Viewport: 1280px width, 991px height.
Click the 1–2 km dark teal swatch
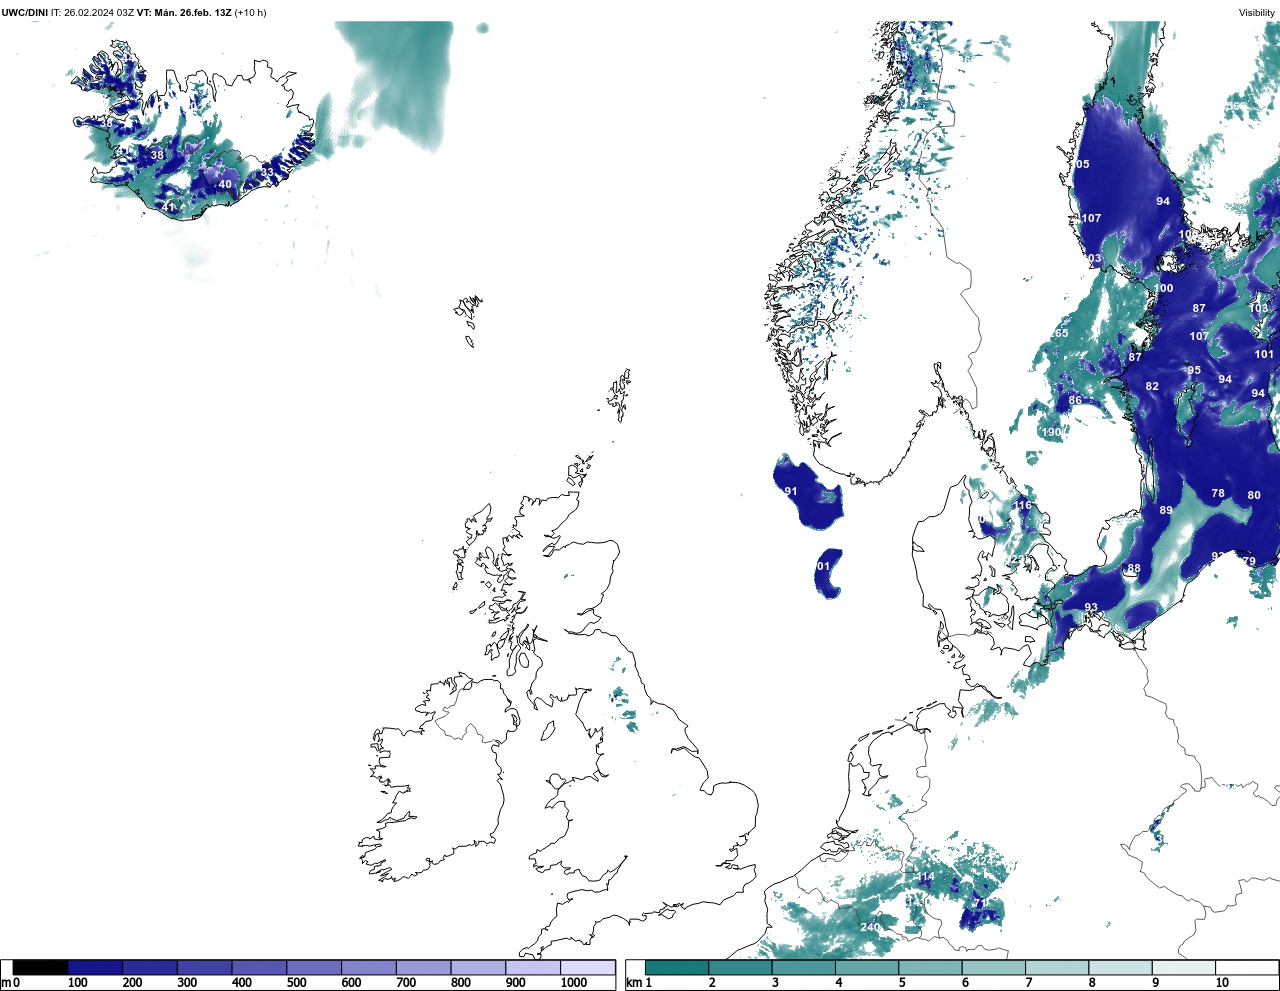(x=677, y=967)
